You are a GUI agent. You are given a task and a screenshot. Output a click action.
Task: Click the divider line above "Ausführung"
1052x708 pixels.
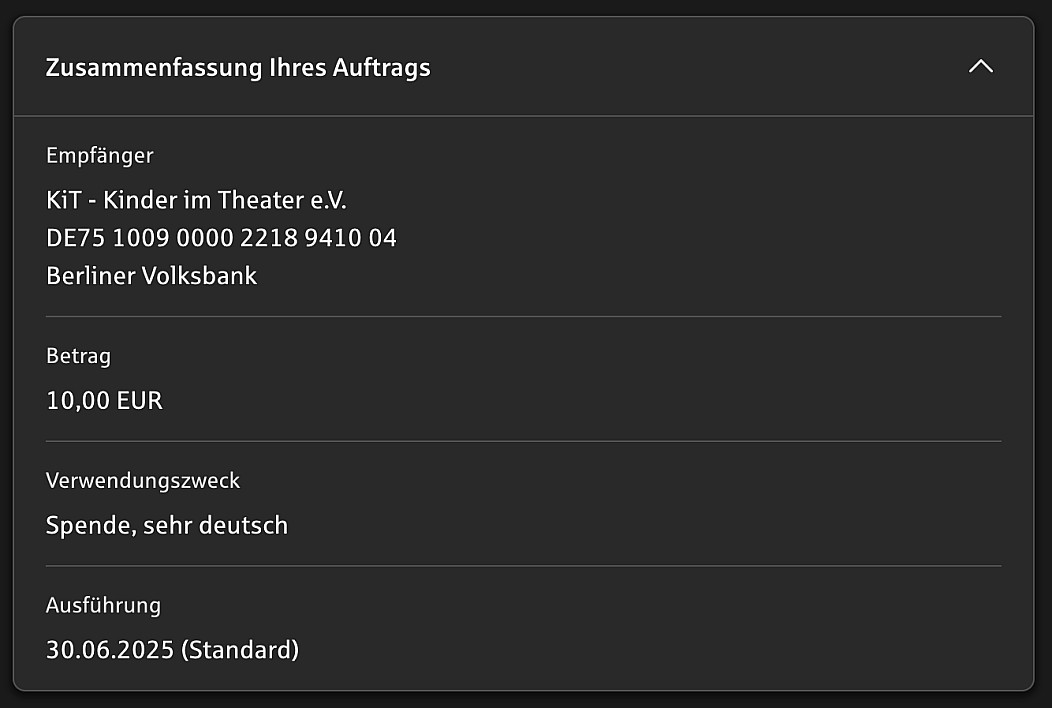pos(523,566)
